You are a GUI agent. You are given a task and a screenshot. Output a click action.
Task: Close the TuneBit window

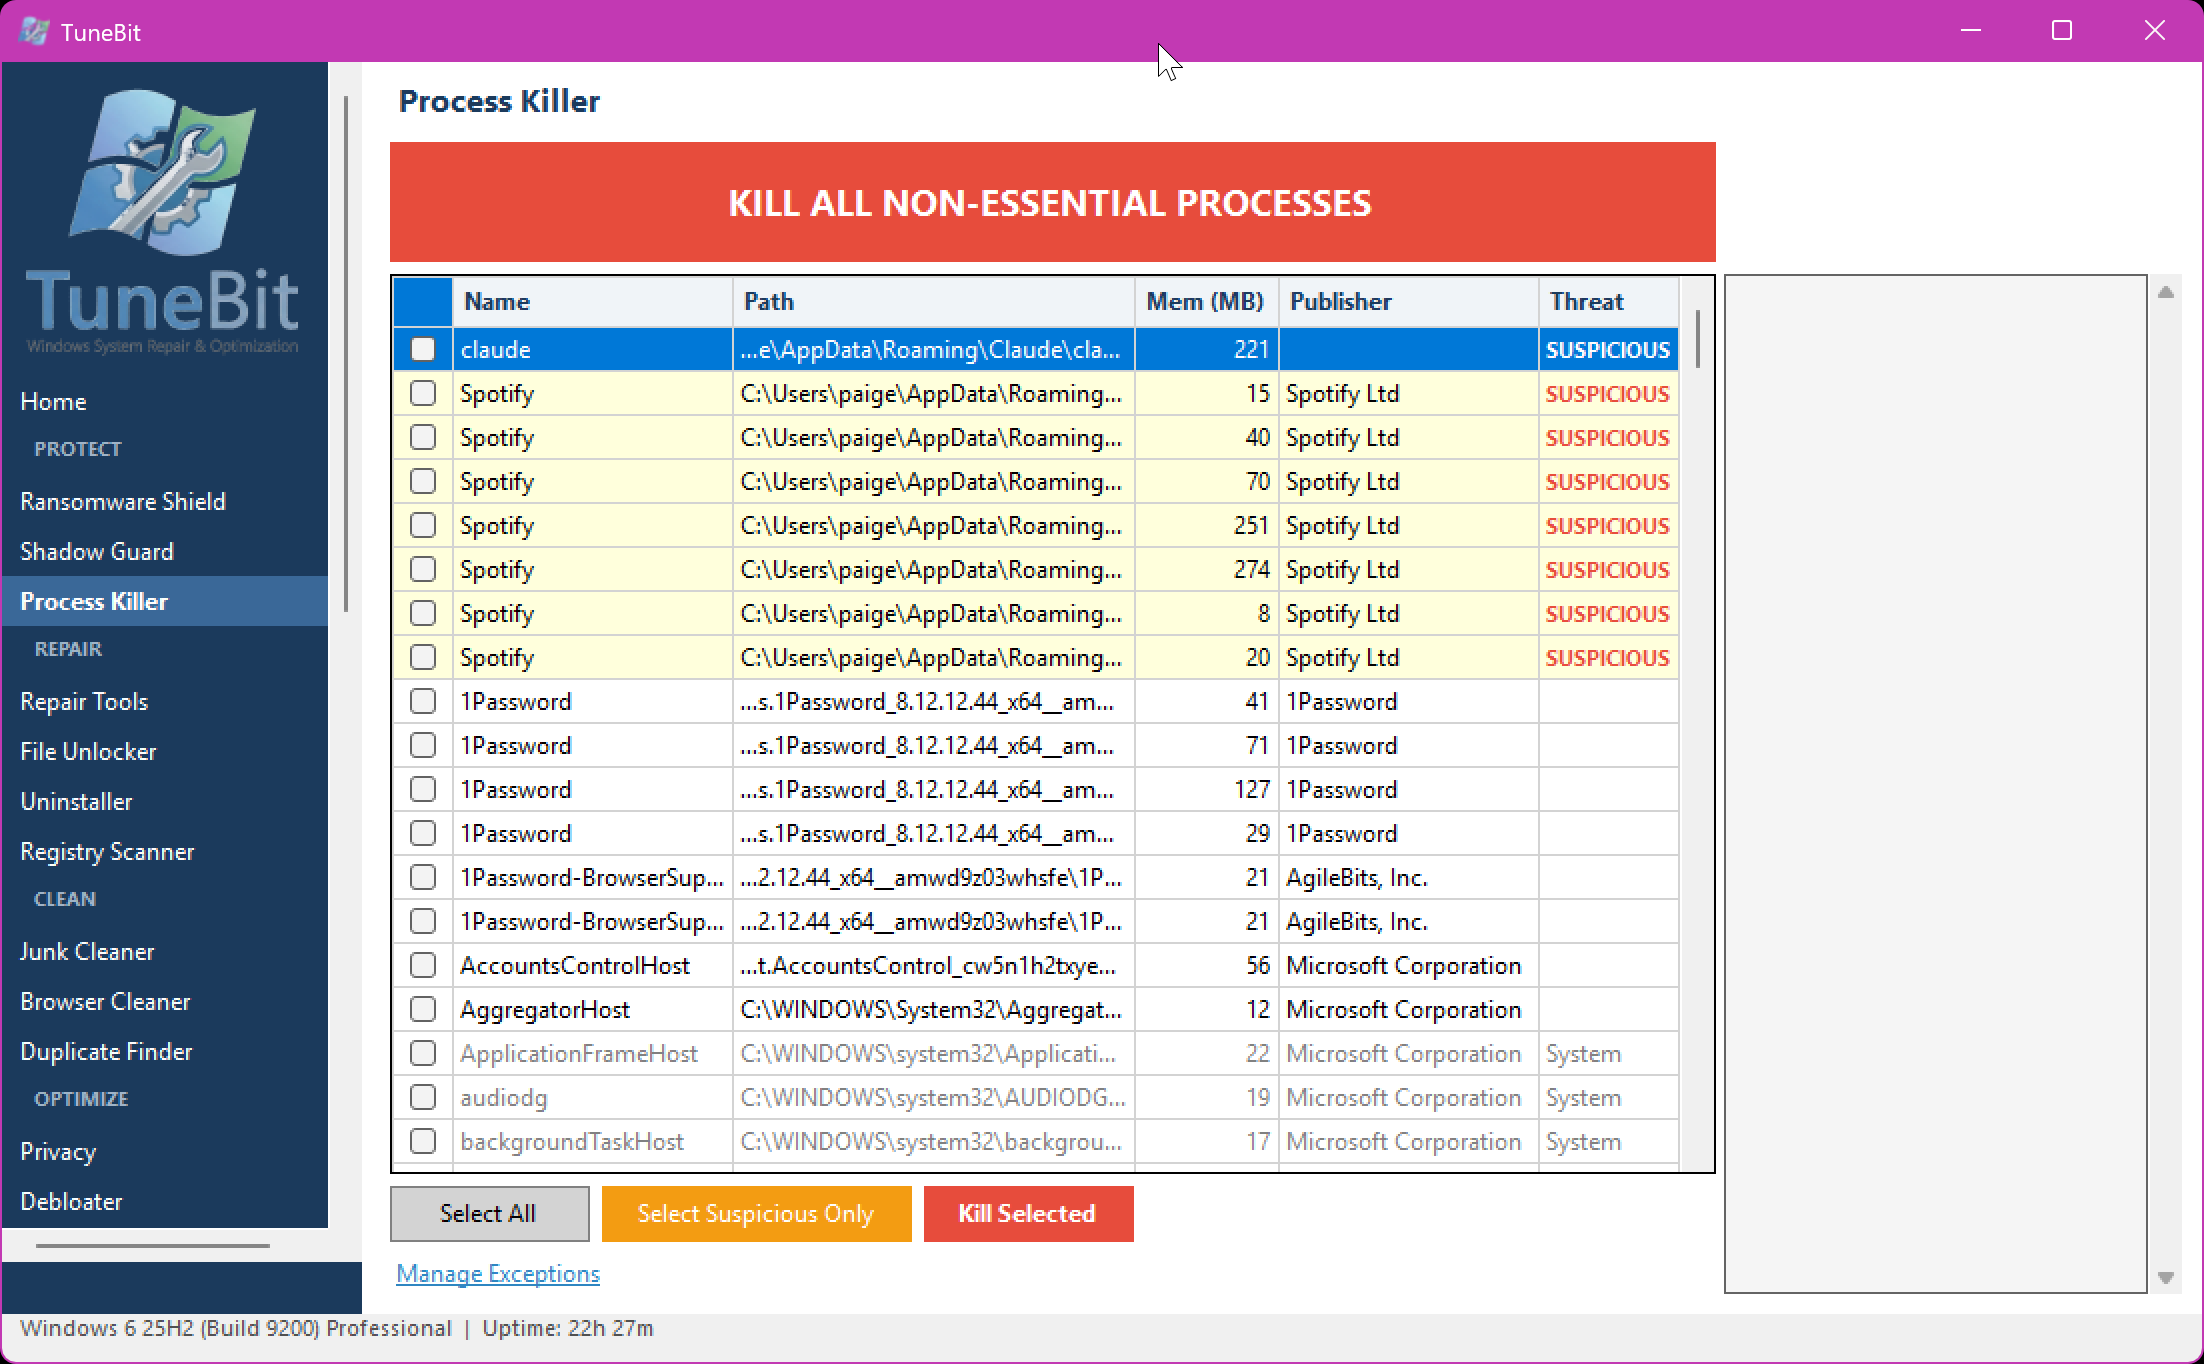(2155, 31)
